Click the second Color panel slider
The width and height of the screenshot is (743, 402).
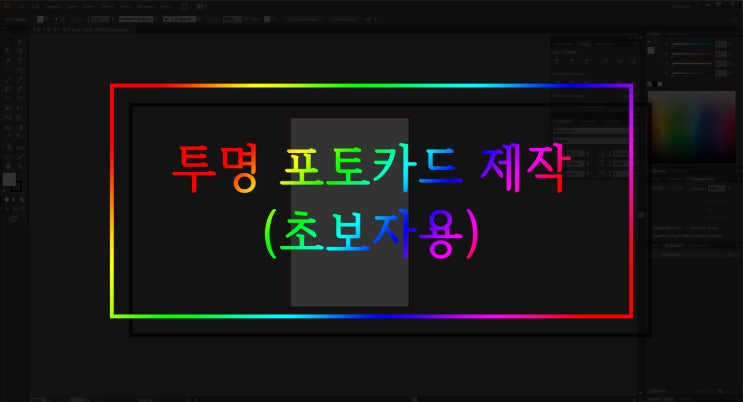pyautogui.click(x=692, y=54)
